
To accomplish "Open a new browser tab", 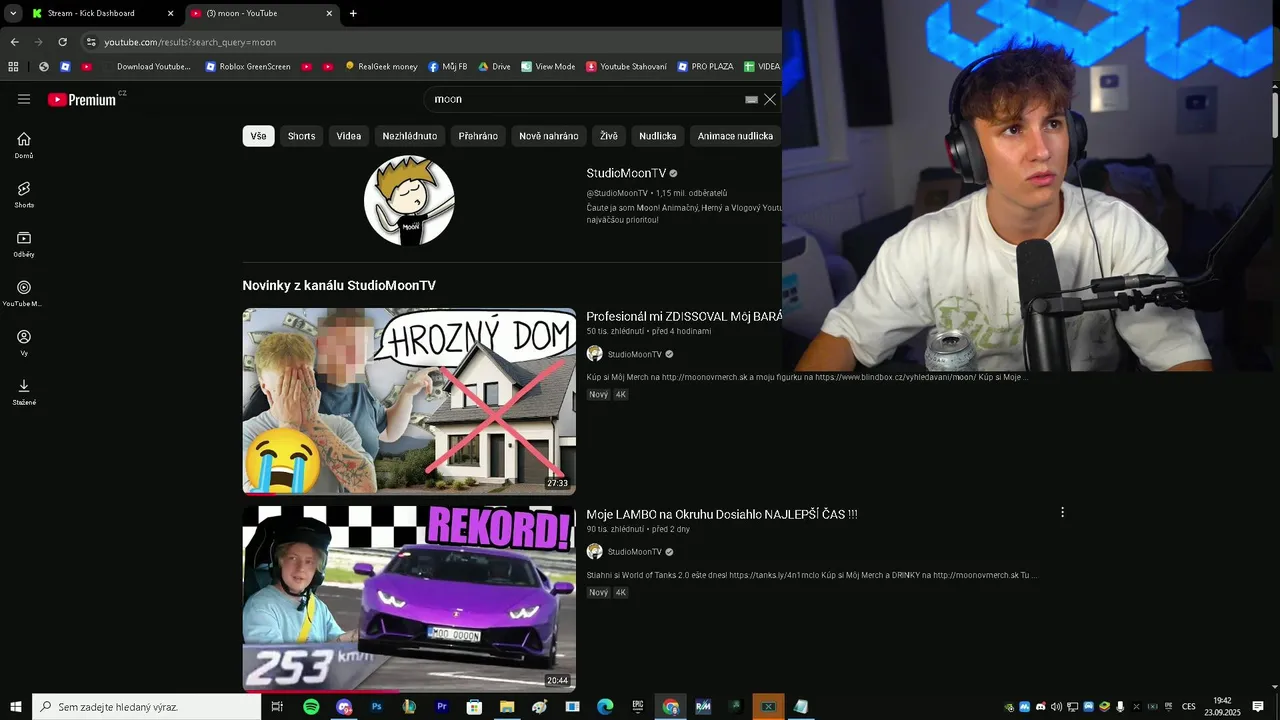I will [353, 13].
